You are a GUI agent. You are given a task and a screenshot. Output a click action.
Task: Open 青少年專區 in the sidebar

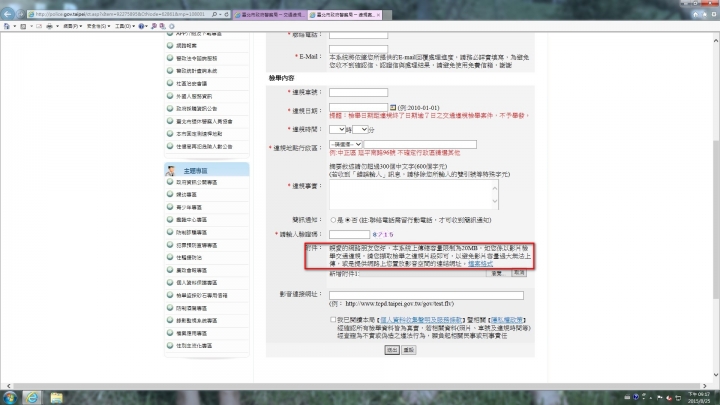click(189, 207)
